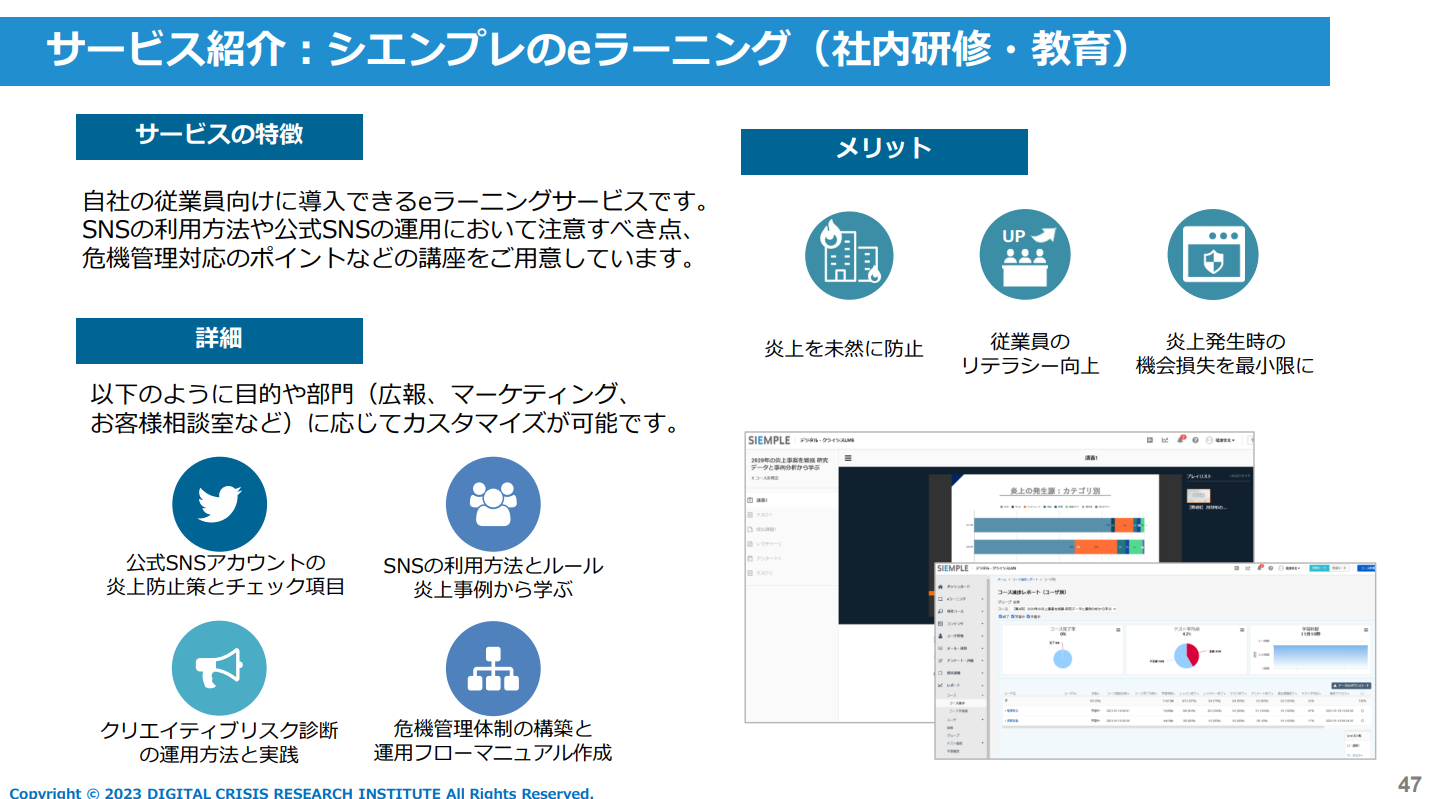Screen dimensions: 1430x799
Task: Click the UP employees literacy icon
Action: (1025, 255)
